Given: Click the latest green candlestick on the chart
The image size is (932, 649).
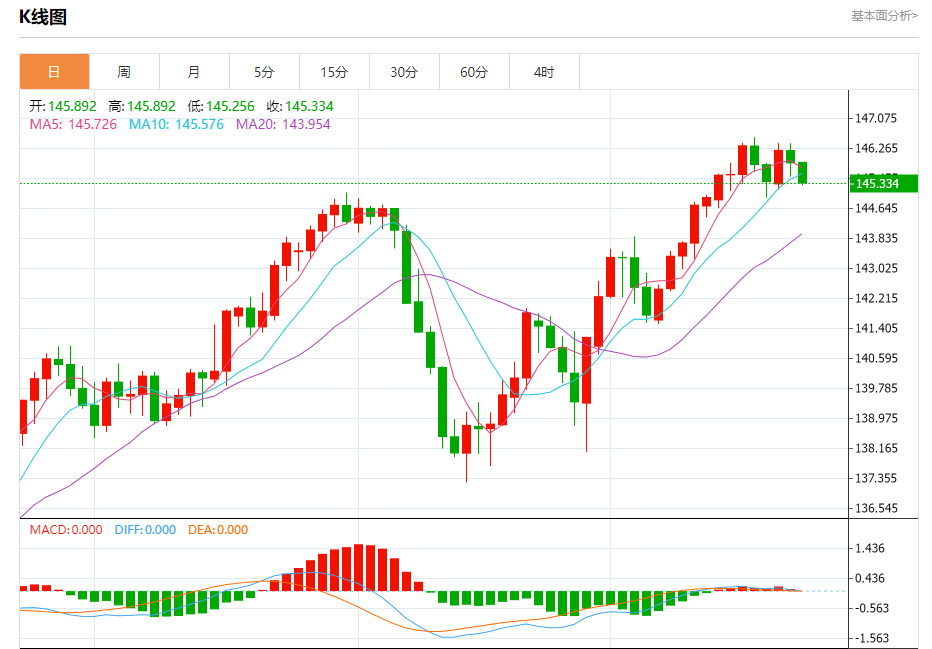Looking at the screenshot, I should pyautogui.click(x=802, y=172).
